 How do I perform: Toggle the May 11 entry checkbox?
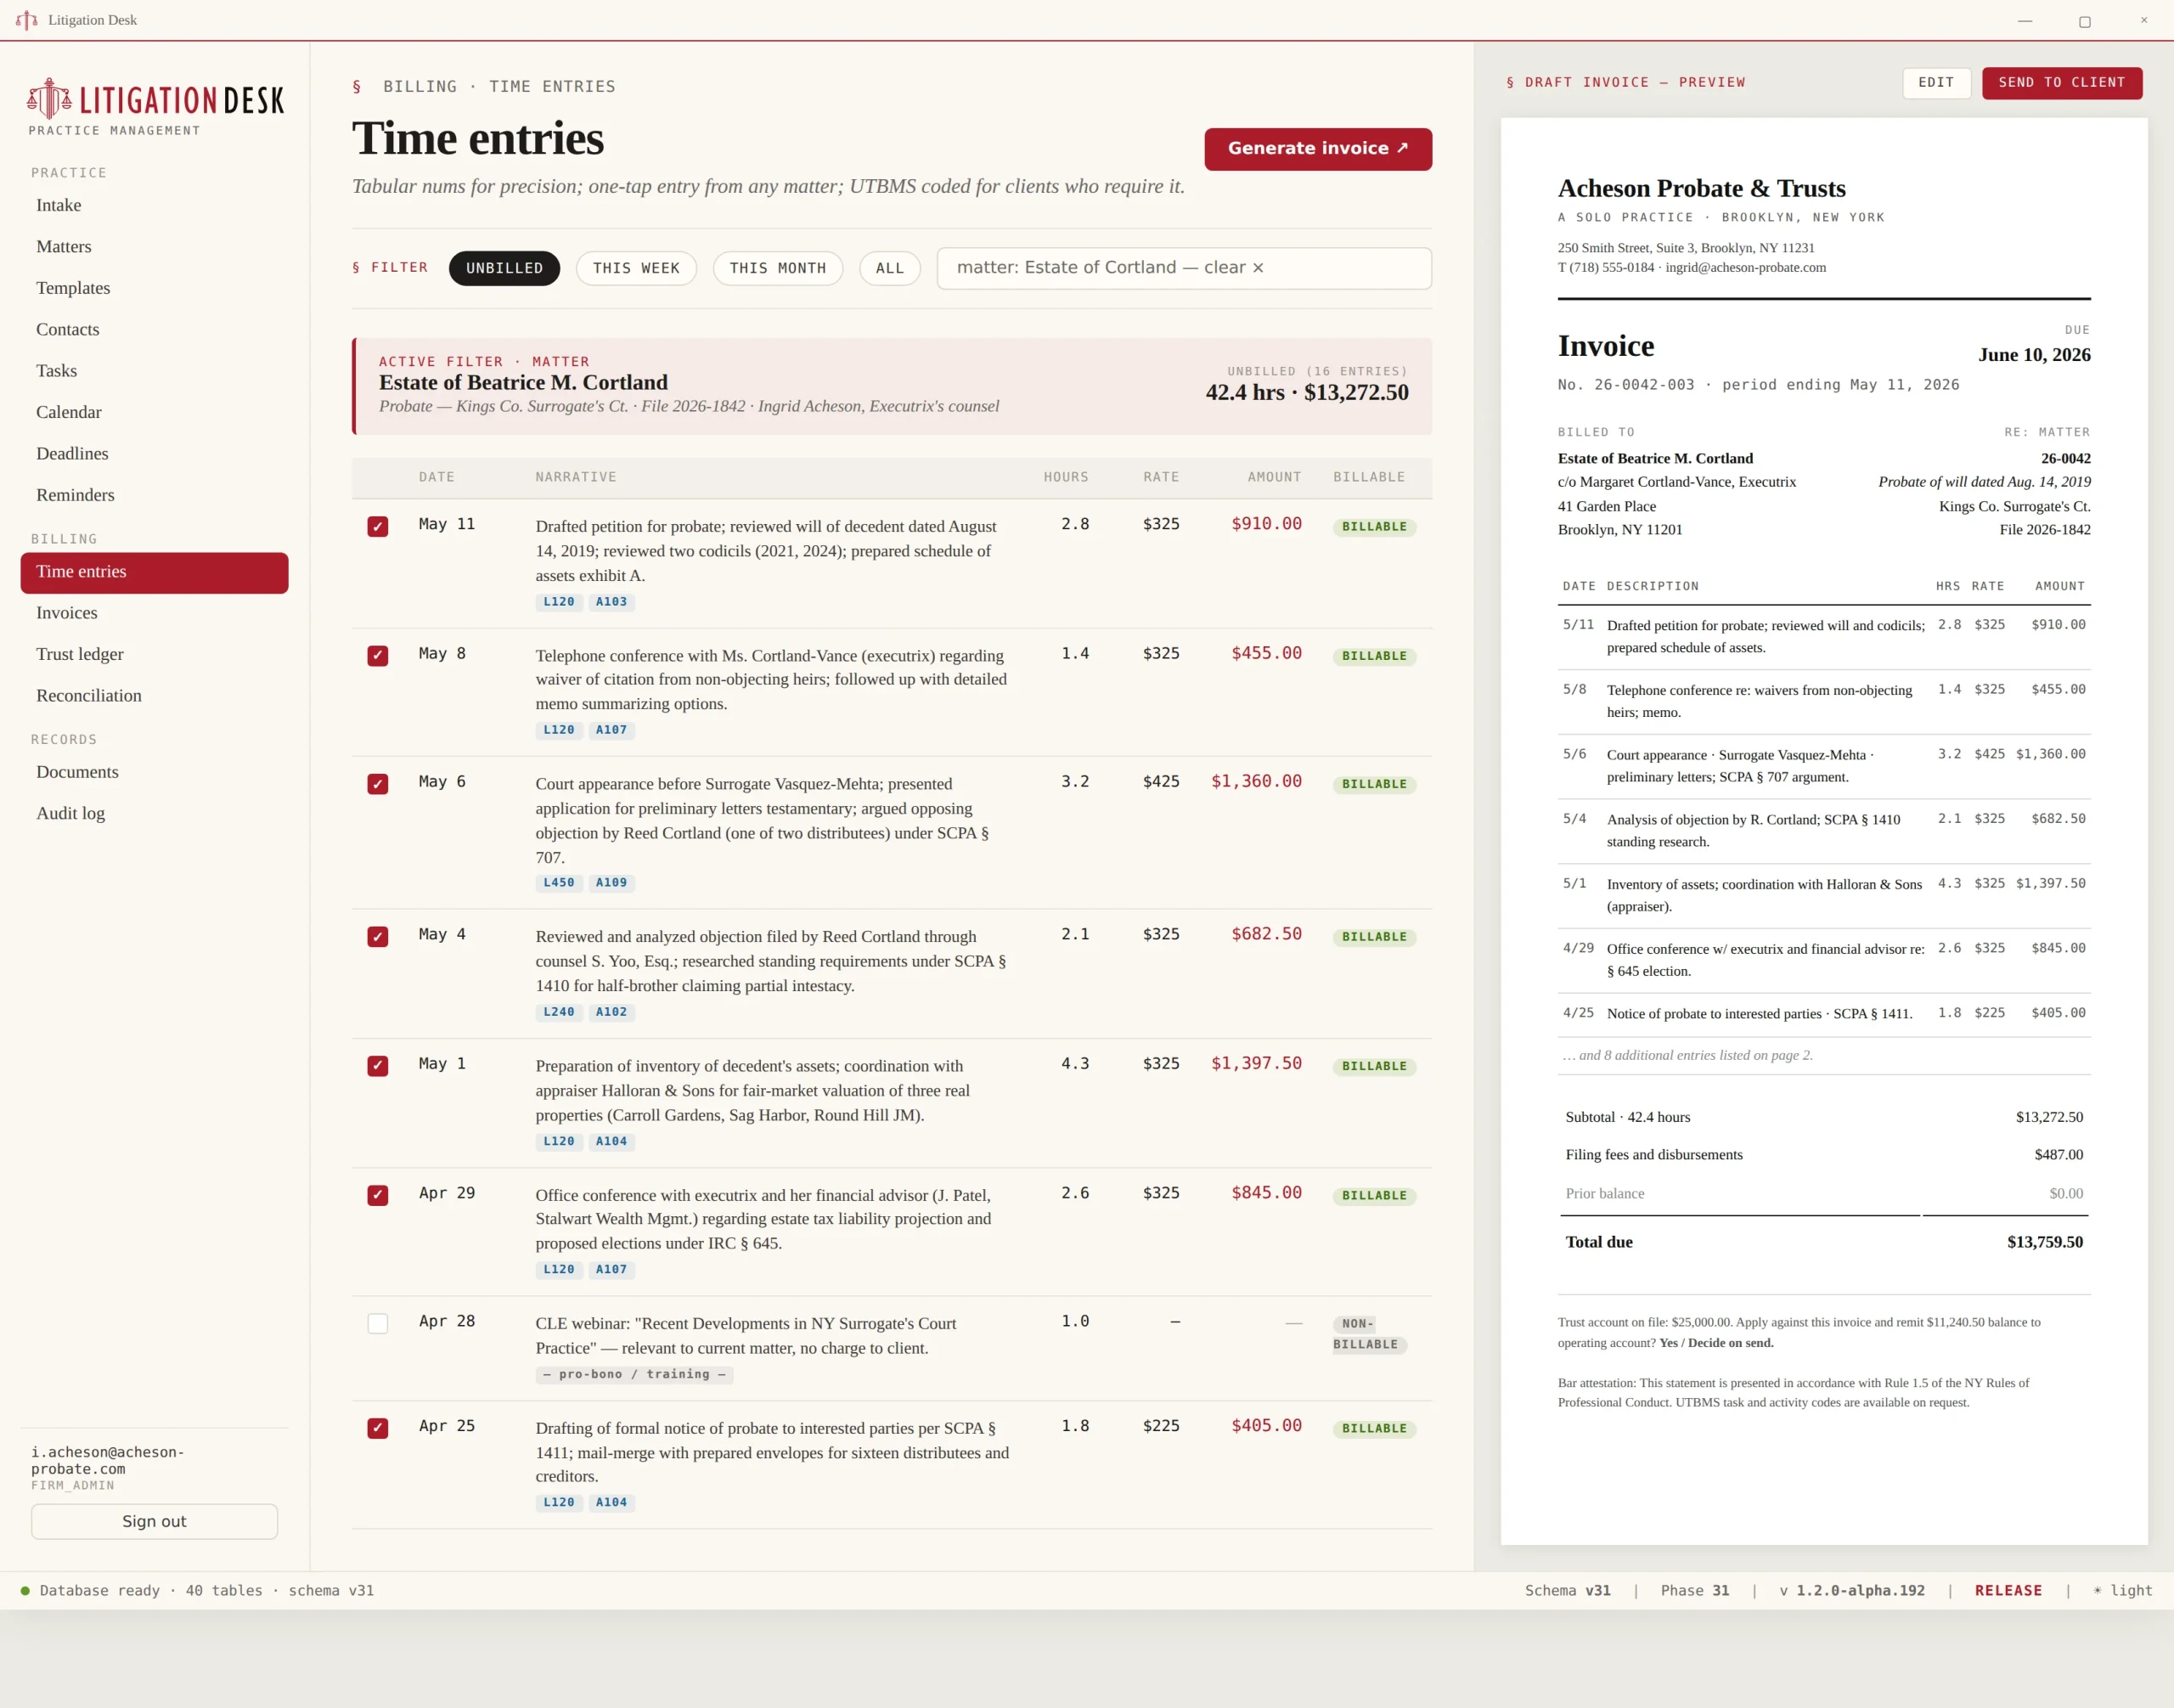(x=377, y=526)
